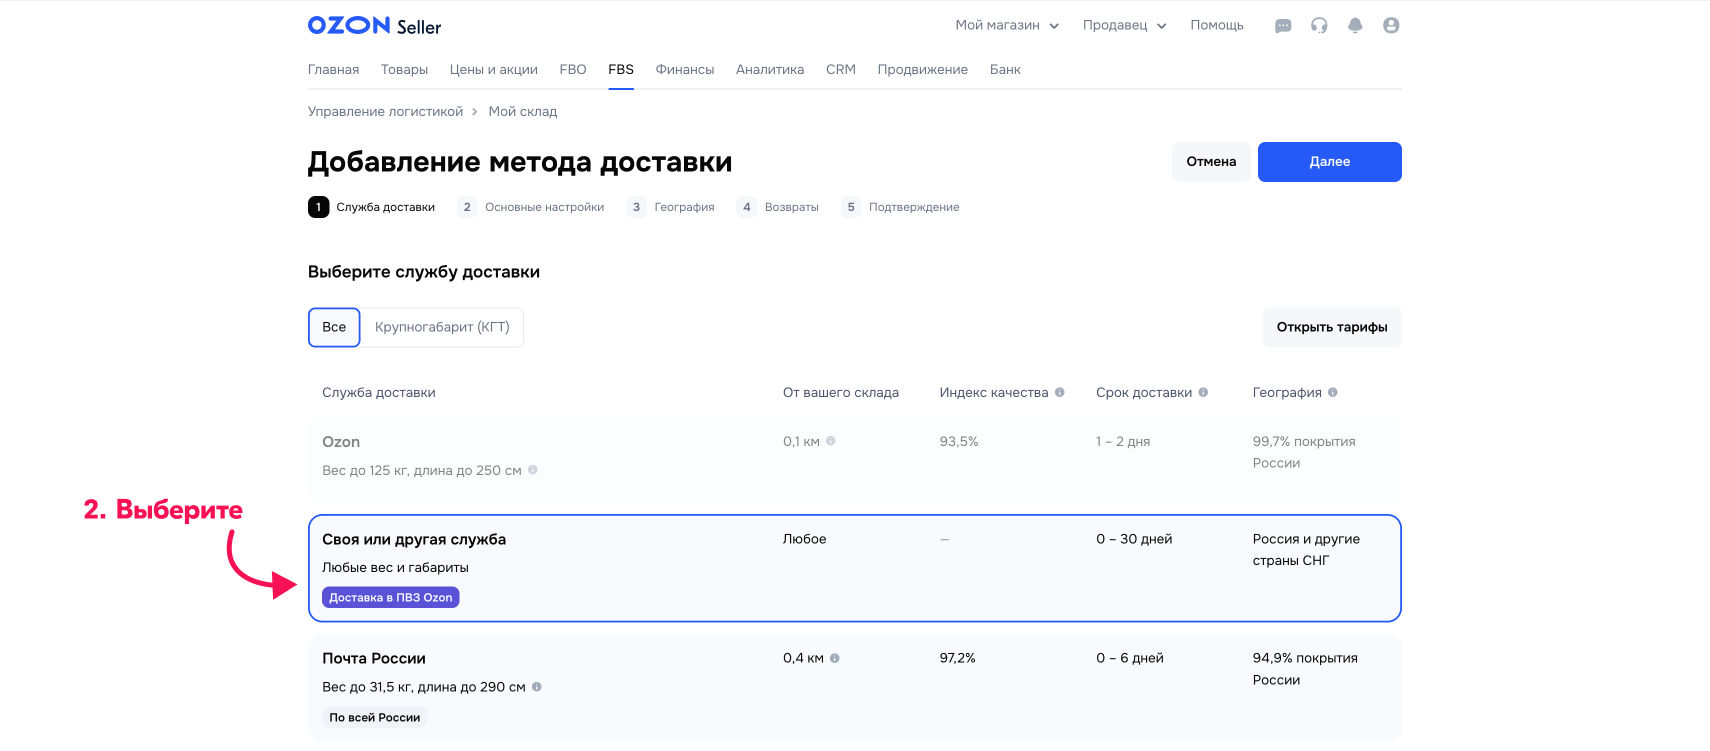Click the headset support icon
This screenshot has height=751, width=1710.
[1319, 26]
